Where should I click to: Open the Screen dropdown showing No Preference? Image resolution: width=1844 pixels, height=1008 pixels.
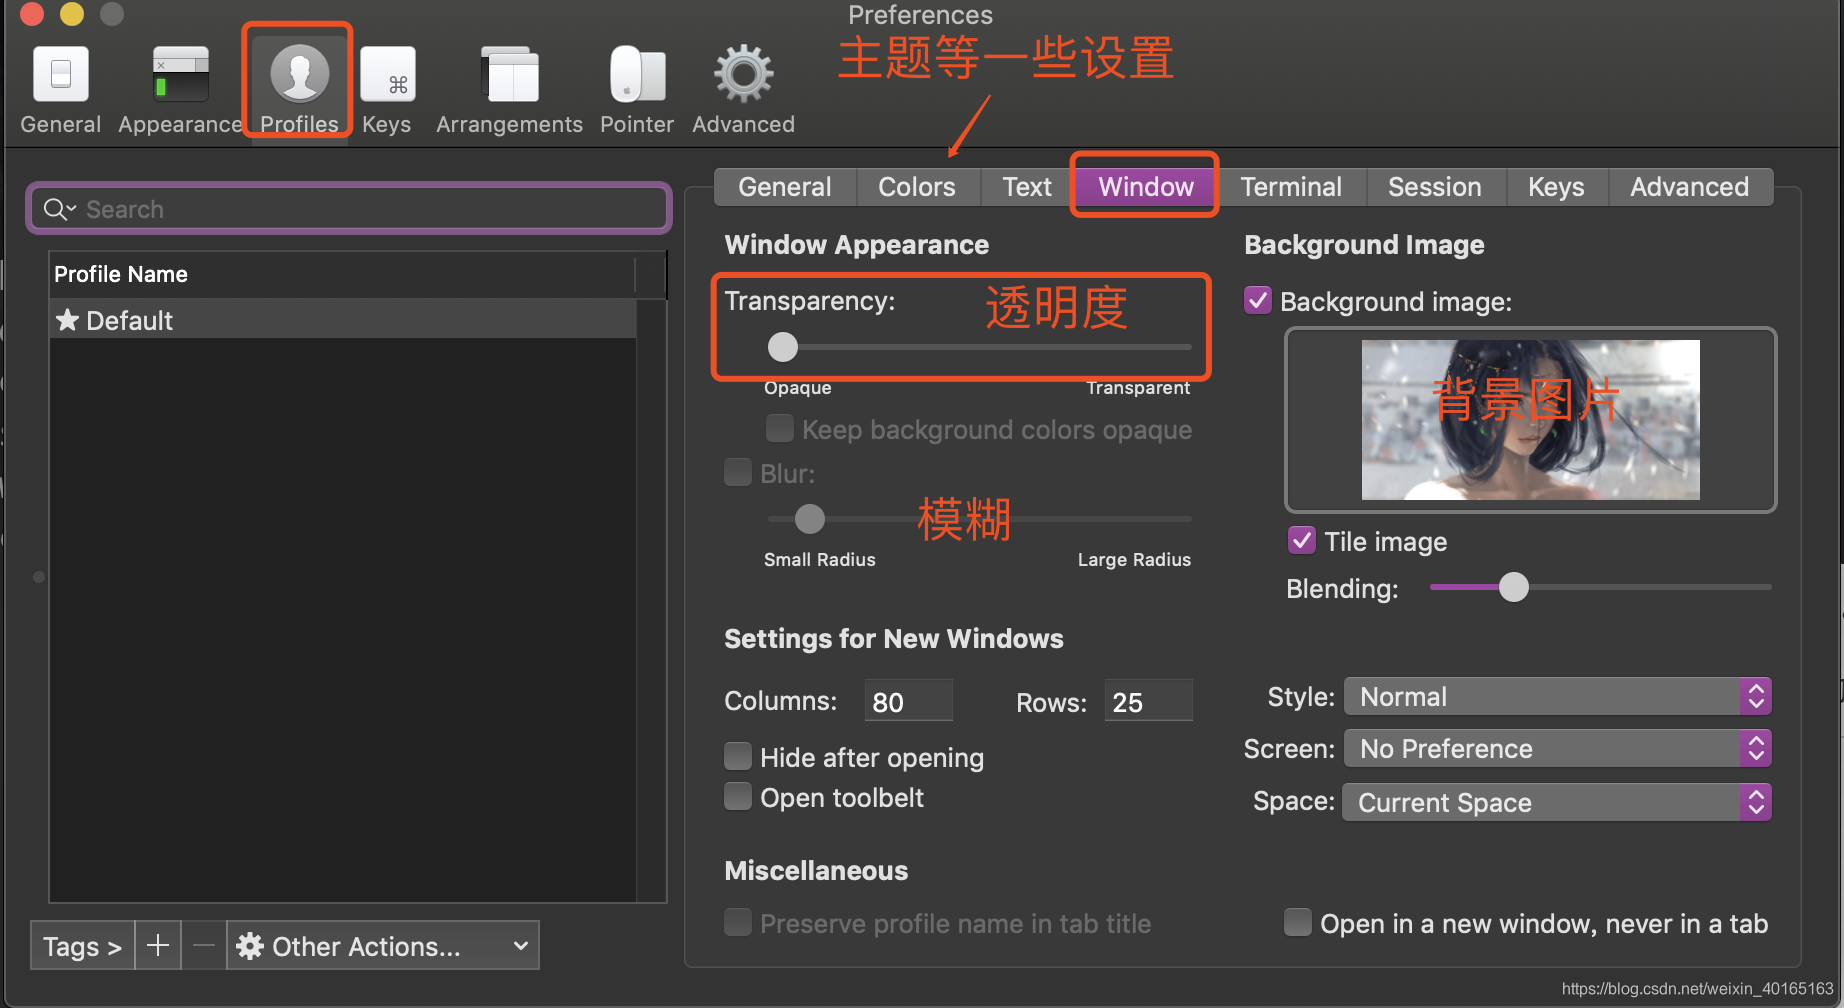(x=1555, y=748)
